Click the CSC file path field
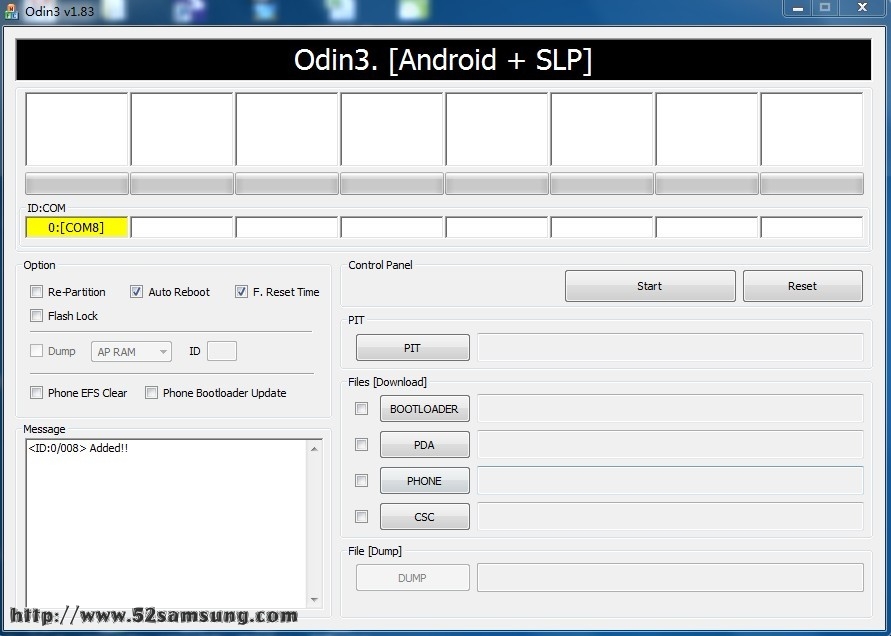This screenshot has height=636, width=891. click(671, 517)
